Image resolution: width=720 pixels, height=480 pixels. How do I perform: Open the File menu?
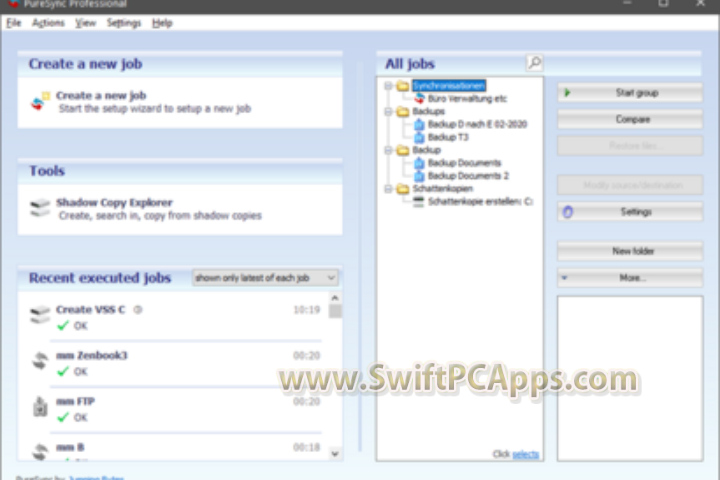14,23
